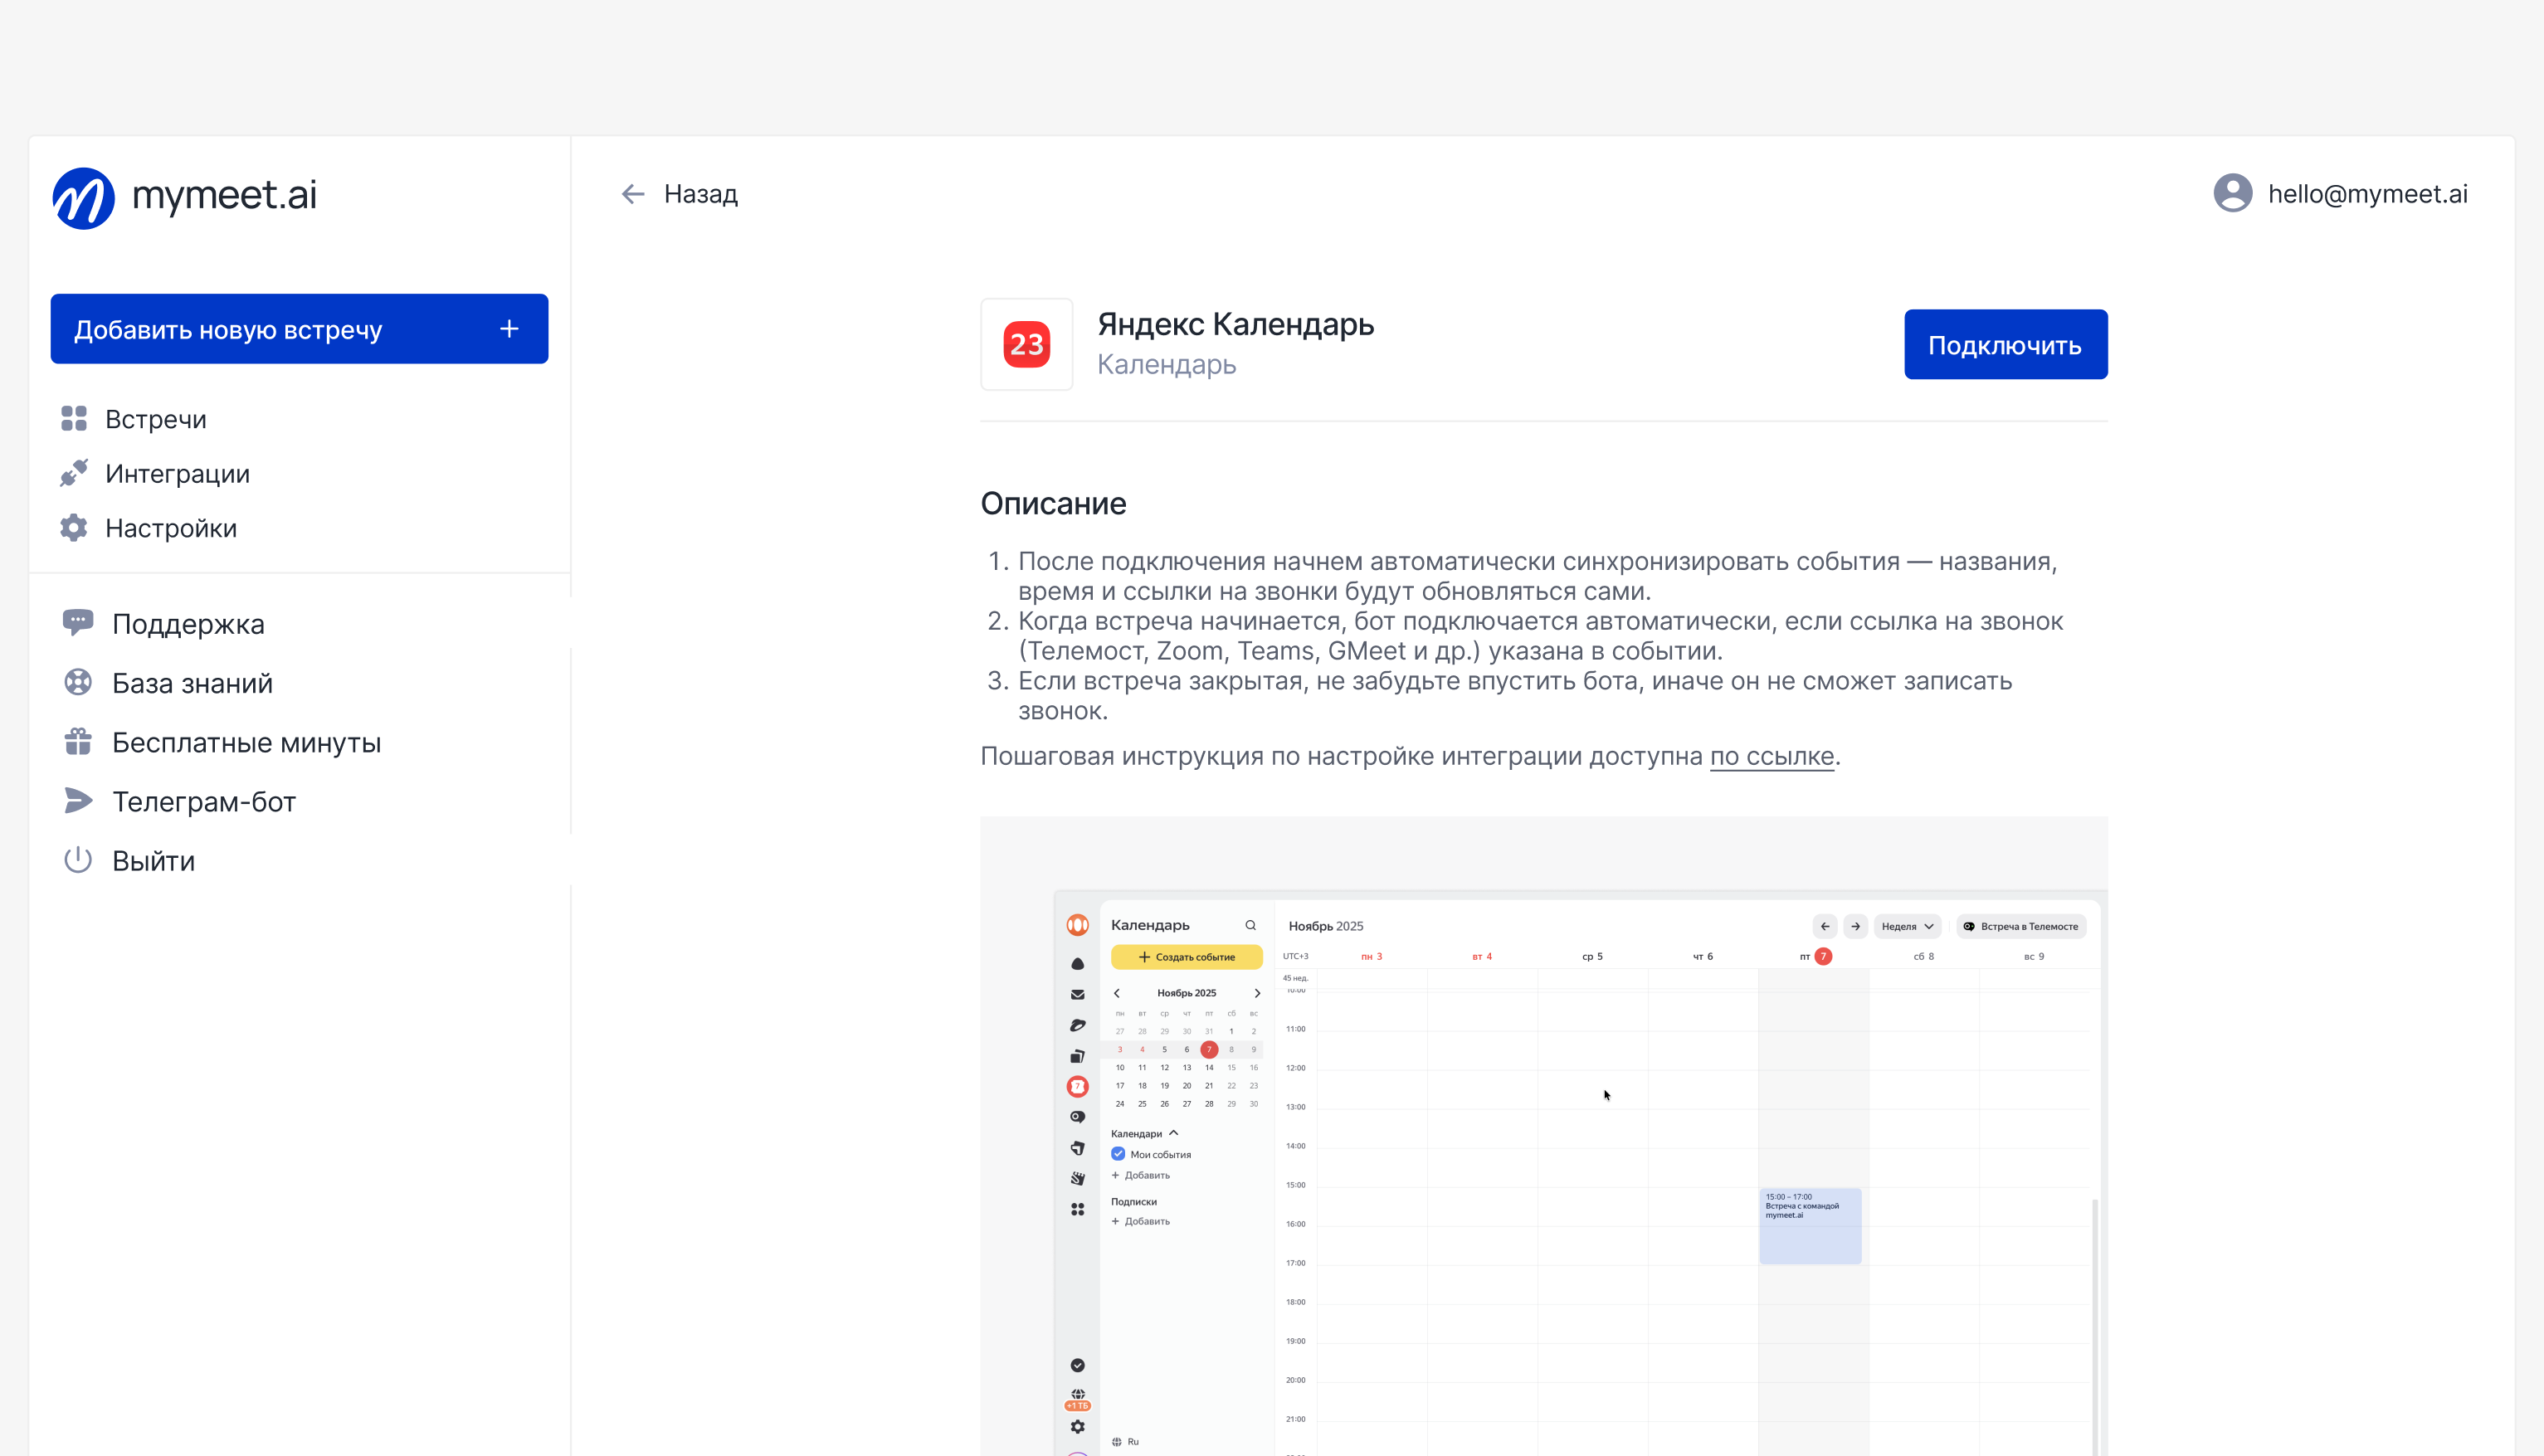Viewport: 2544px width, 1456px height.
Task: Click the Яндекс Календарь 23 app icon
Action: click(x=1026, y=344)
